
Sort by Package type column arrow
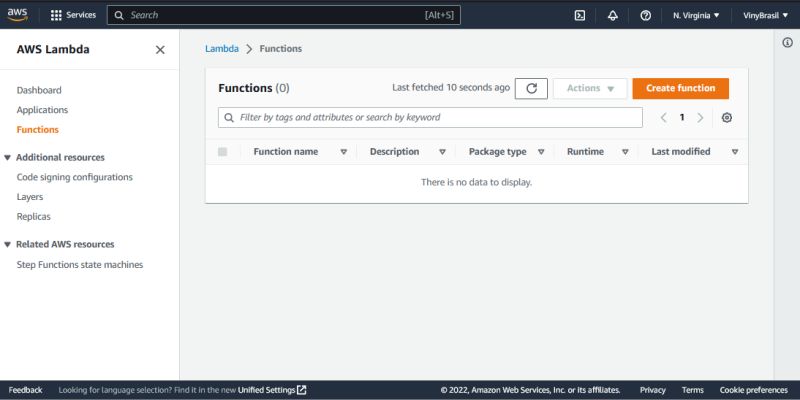pyautogui.click(x=541, y=152)
